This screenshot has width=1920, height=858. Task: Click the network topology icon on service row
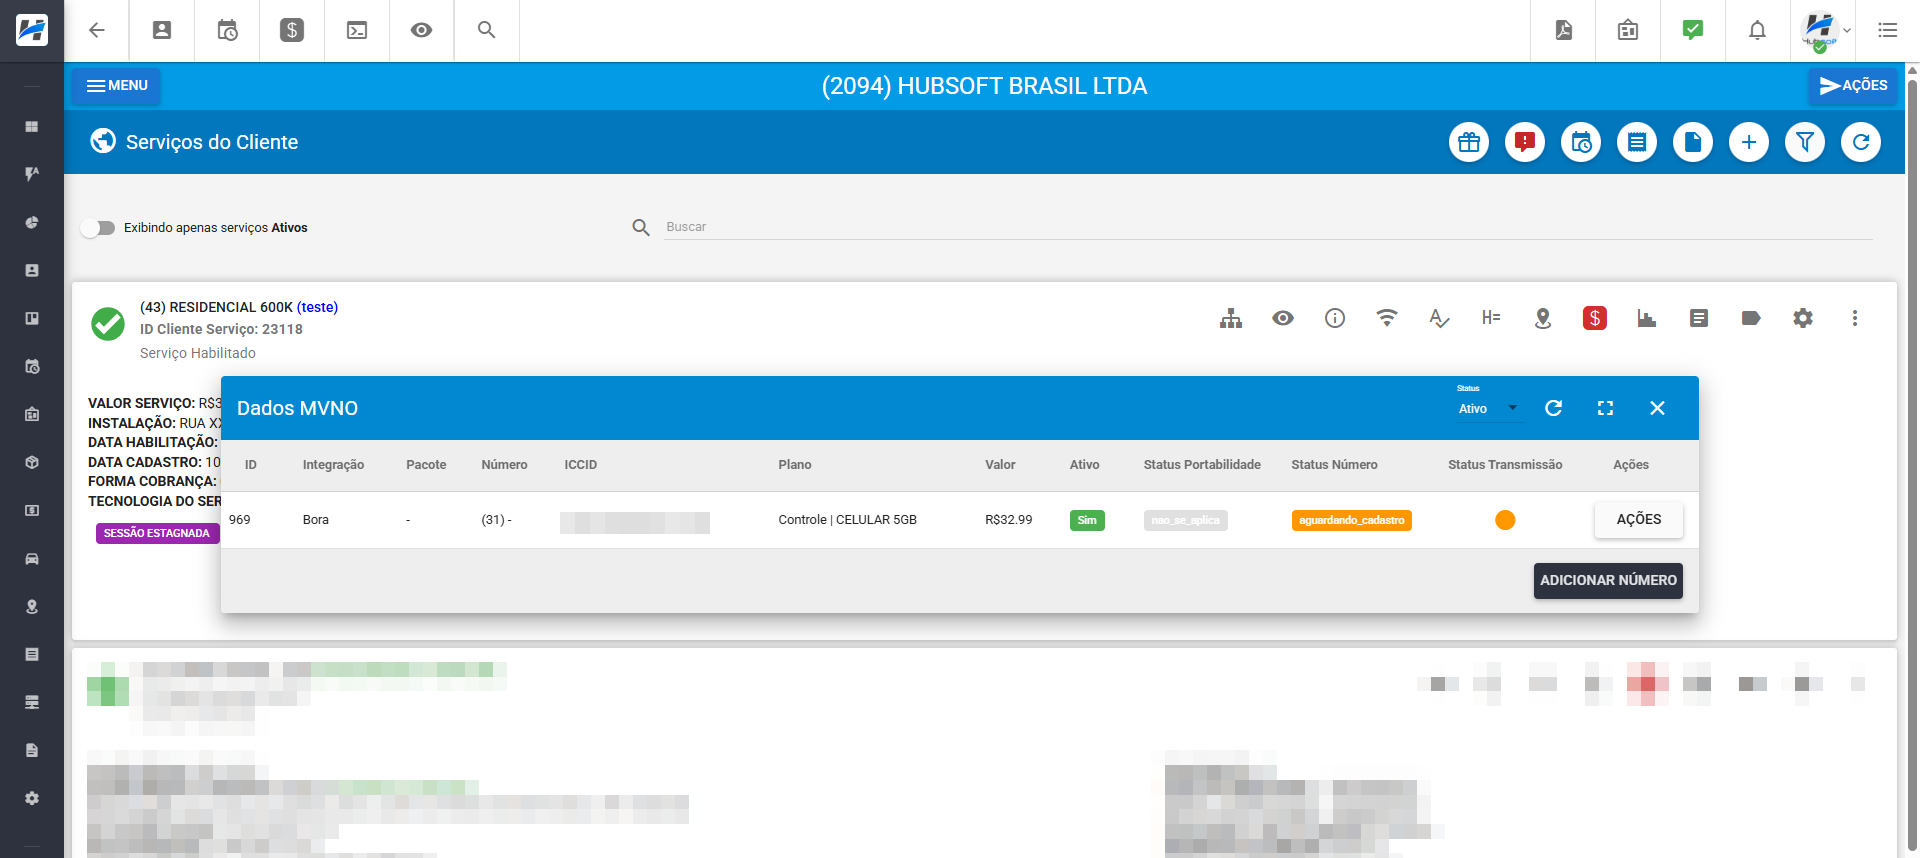1231,318
